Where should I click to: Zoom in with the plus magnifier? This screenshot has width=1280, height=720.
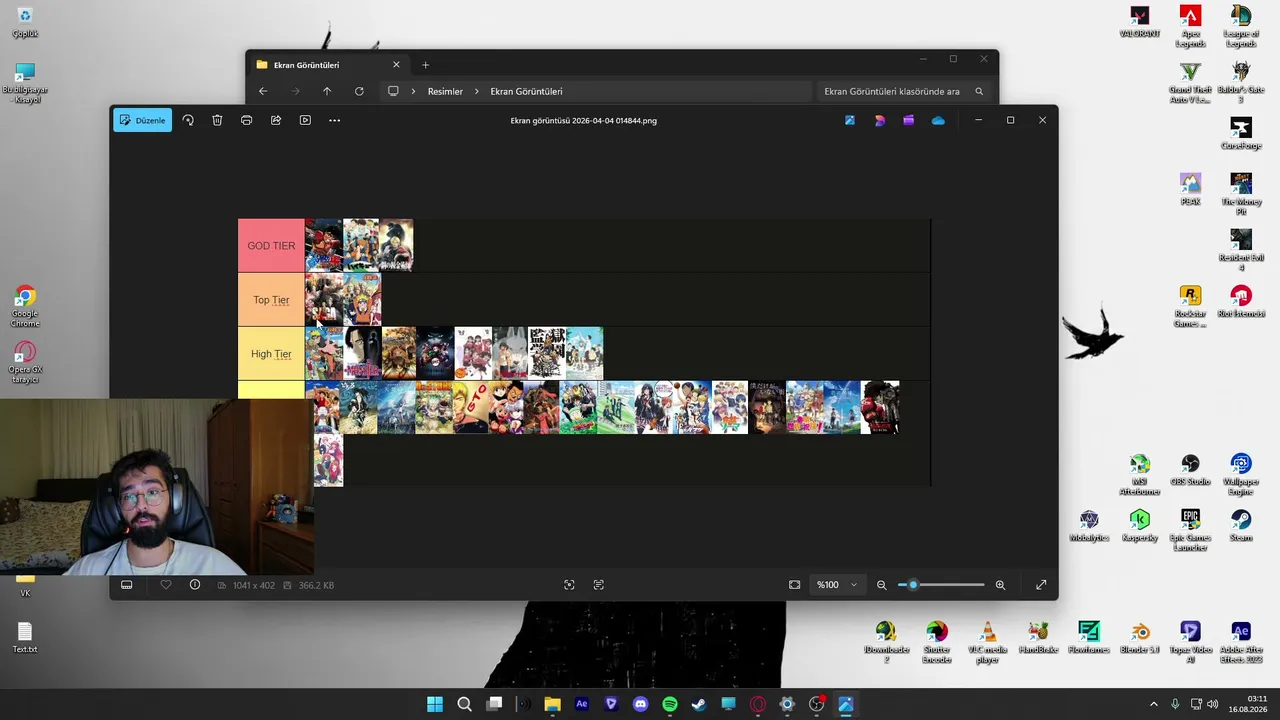pos(1000,585)
